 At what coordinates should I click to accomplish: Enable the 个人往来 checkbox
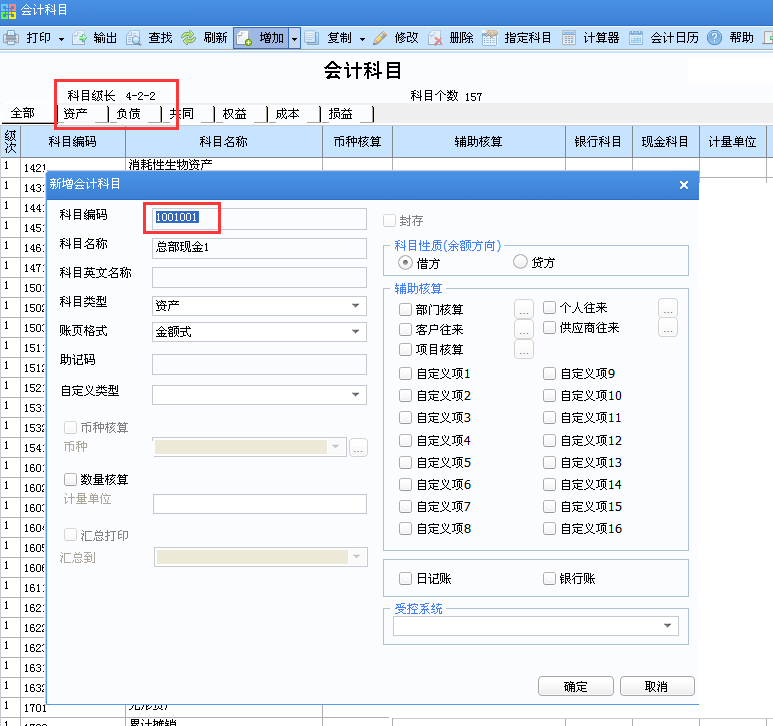pos(549,308)
